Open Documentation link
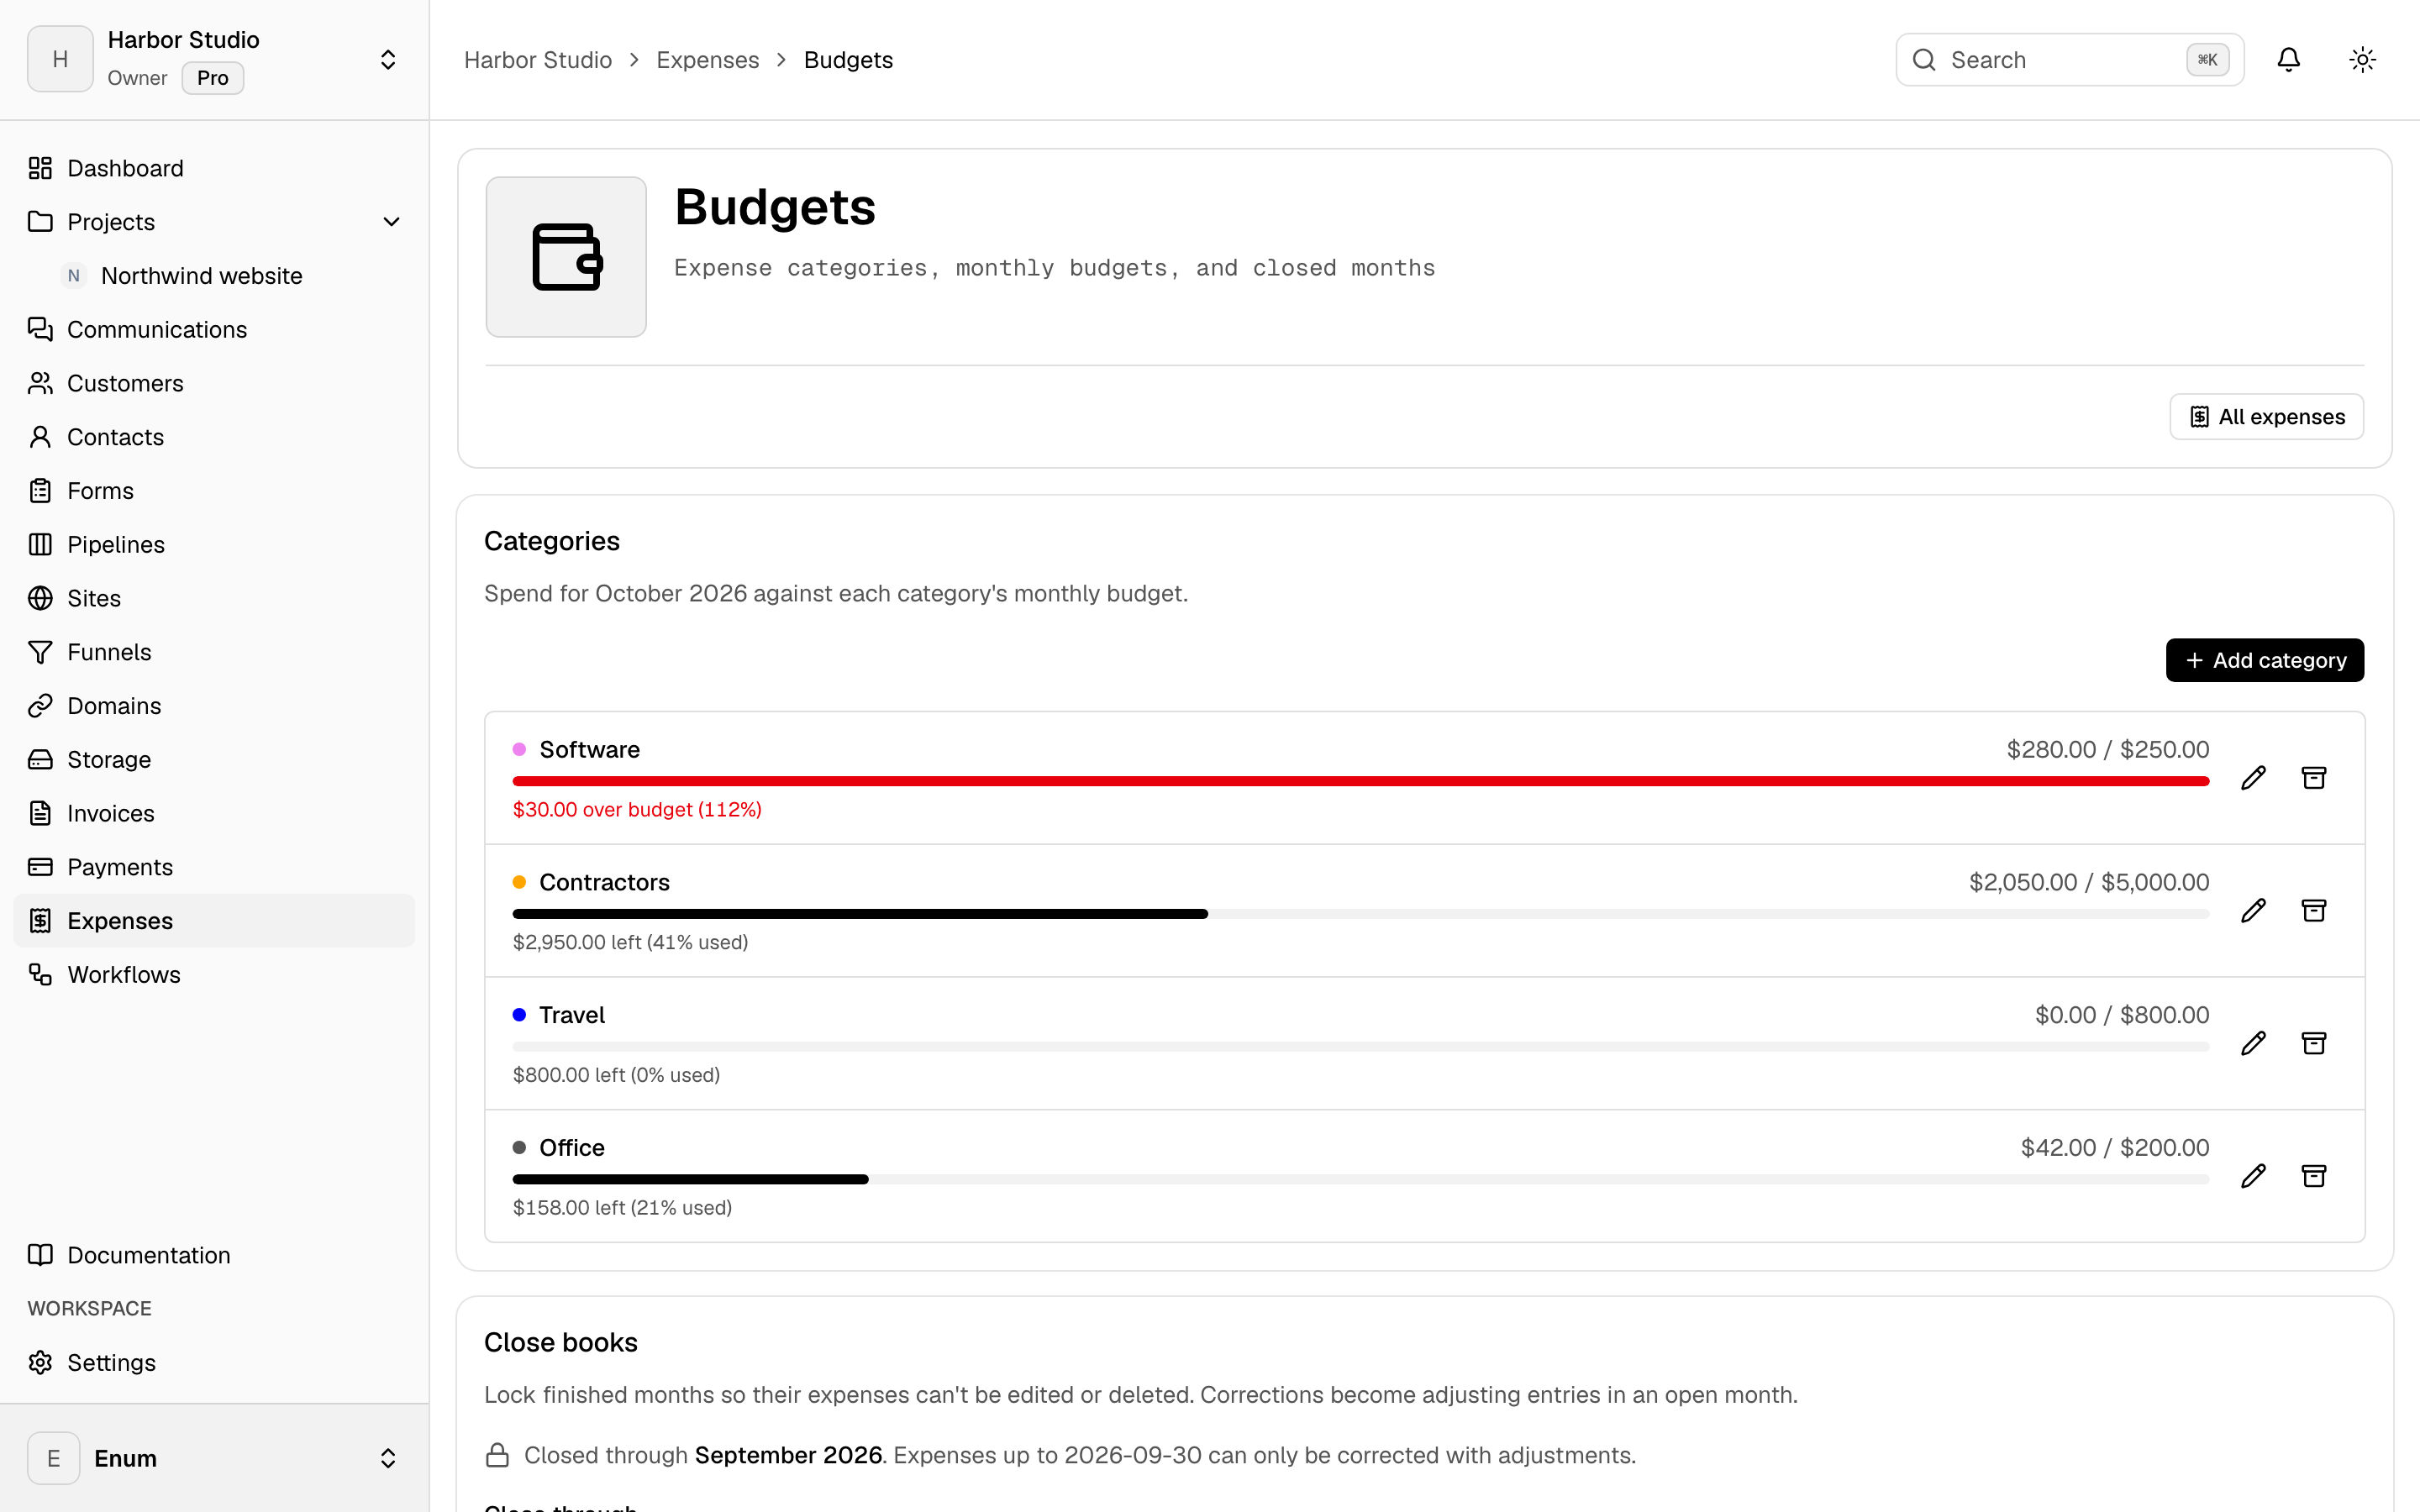This screenshot has height=1512, width=2420. (214, 1255)
